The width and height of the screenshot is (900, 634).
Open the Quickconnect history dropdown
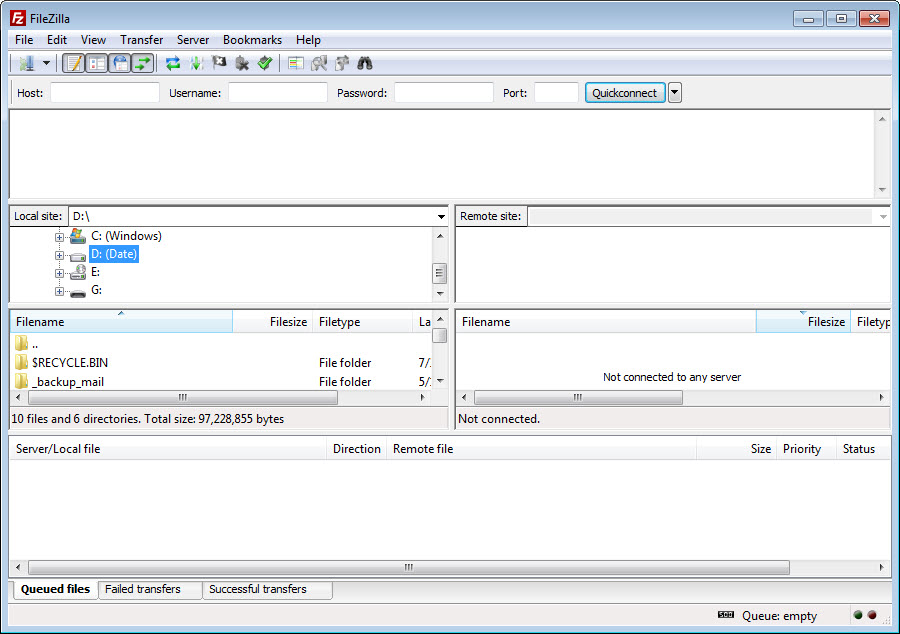point(674,92)
